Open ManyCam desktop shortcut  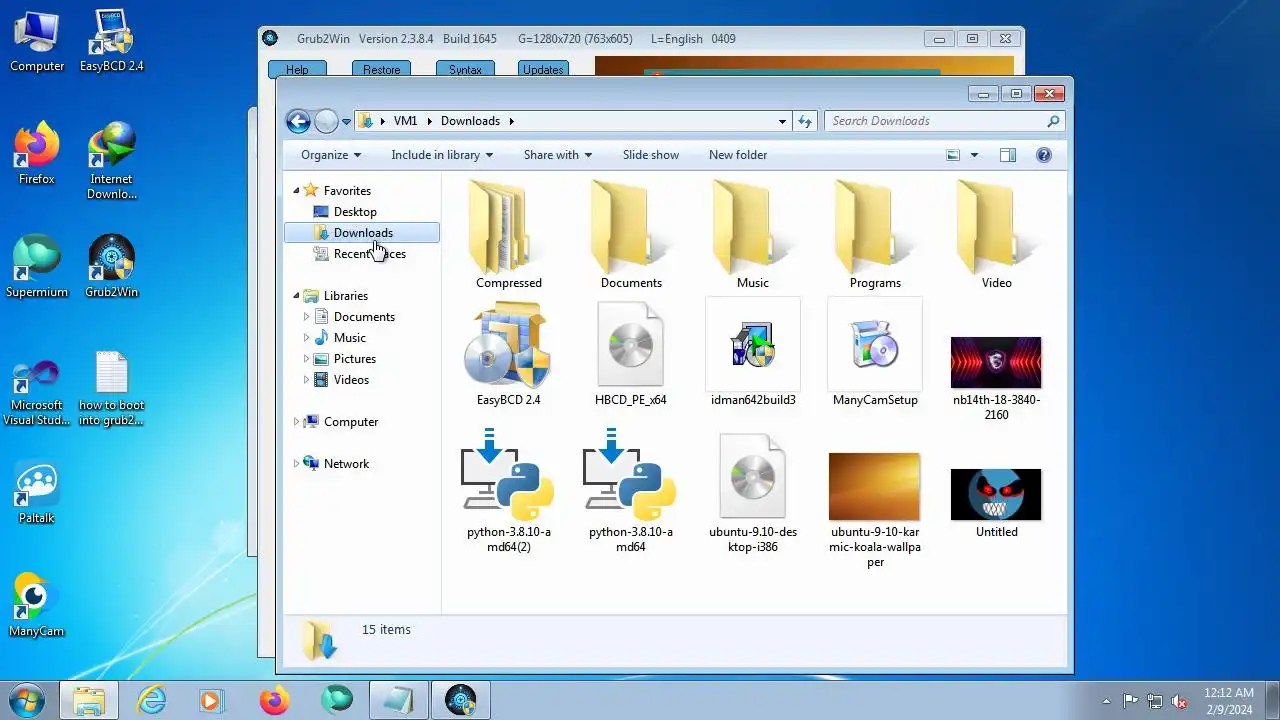coord(37,605)
